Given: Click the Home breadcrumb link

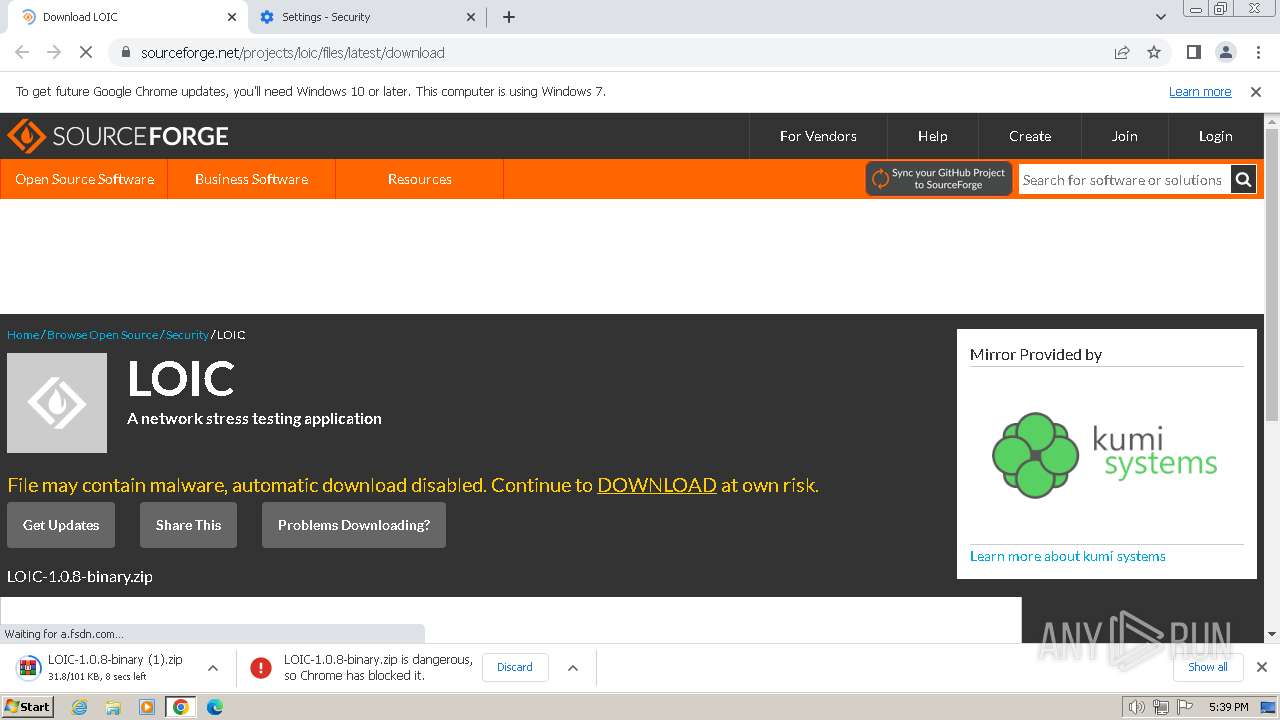Looking at the screenshot, I should click(23, 335).
